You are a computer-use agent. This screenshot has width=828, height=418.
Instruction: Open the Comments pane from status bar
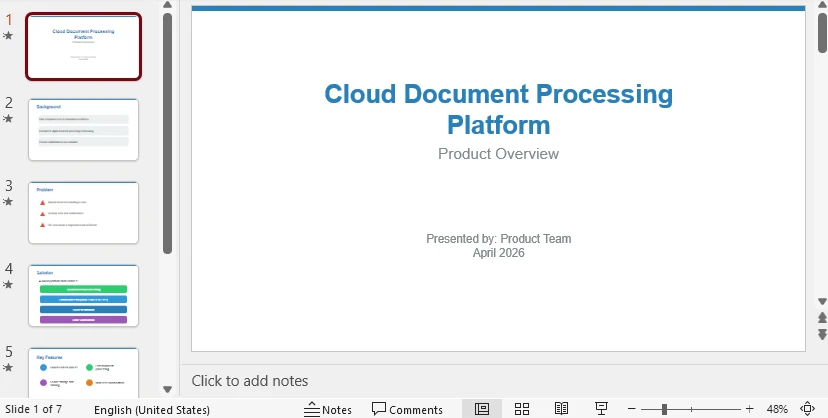point(407,410)
